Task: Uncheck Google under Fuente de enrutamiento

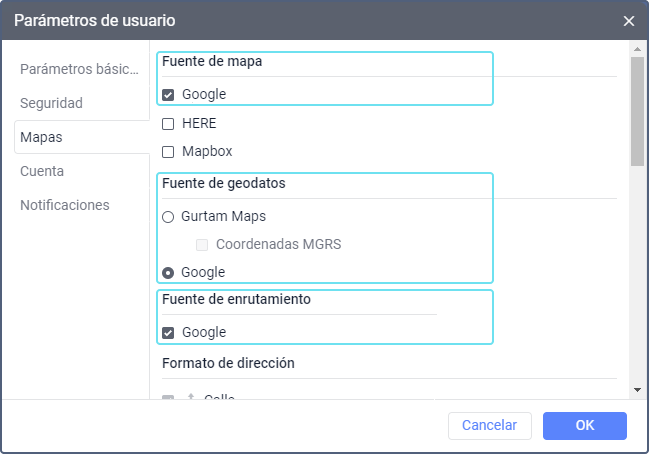Action: (168, 333)
